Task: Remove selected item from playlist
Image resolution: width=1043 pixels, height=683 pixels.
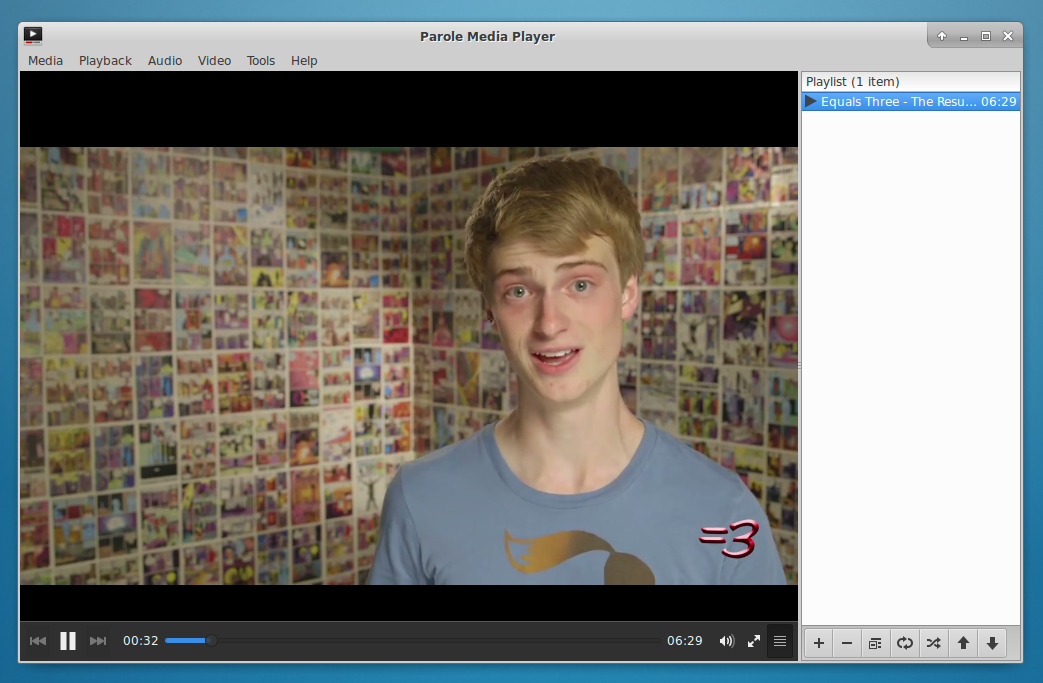Action: [x=846, y=643]
